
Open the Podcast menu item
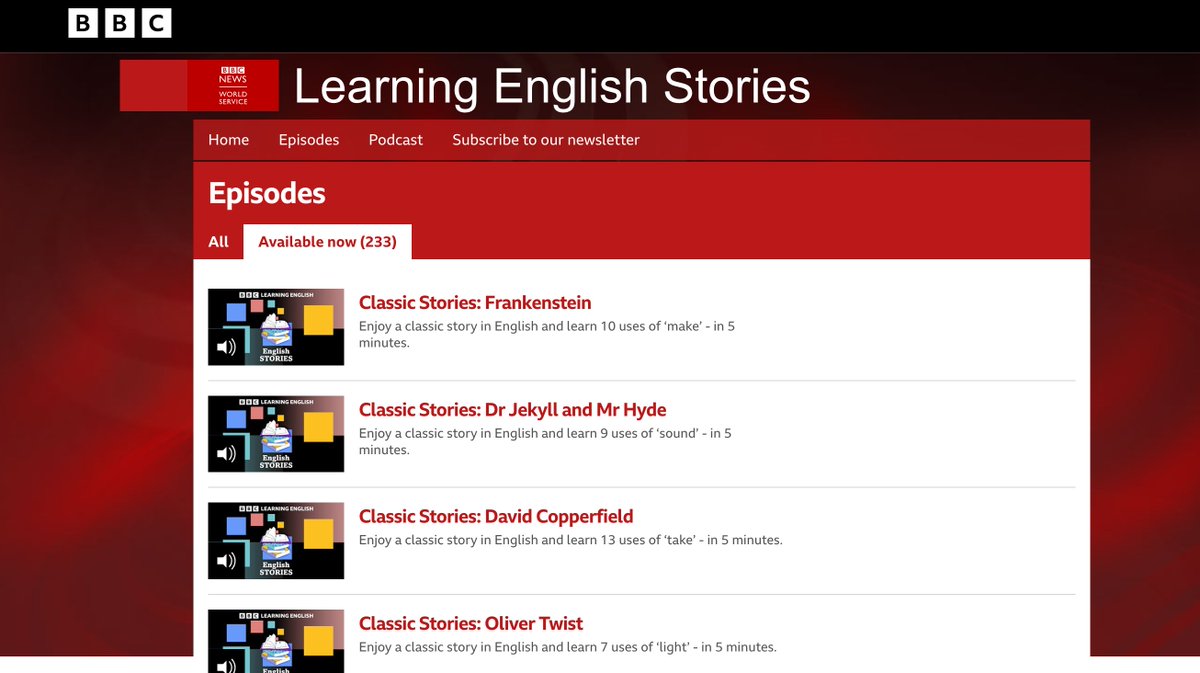396,140
